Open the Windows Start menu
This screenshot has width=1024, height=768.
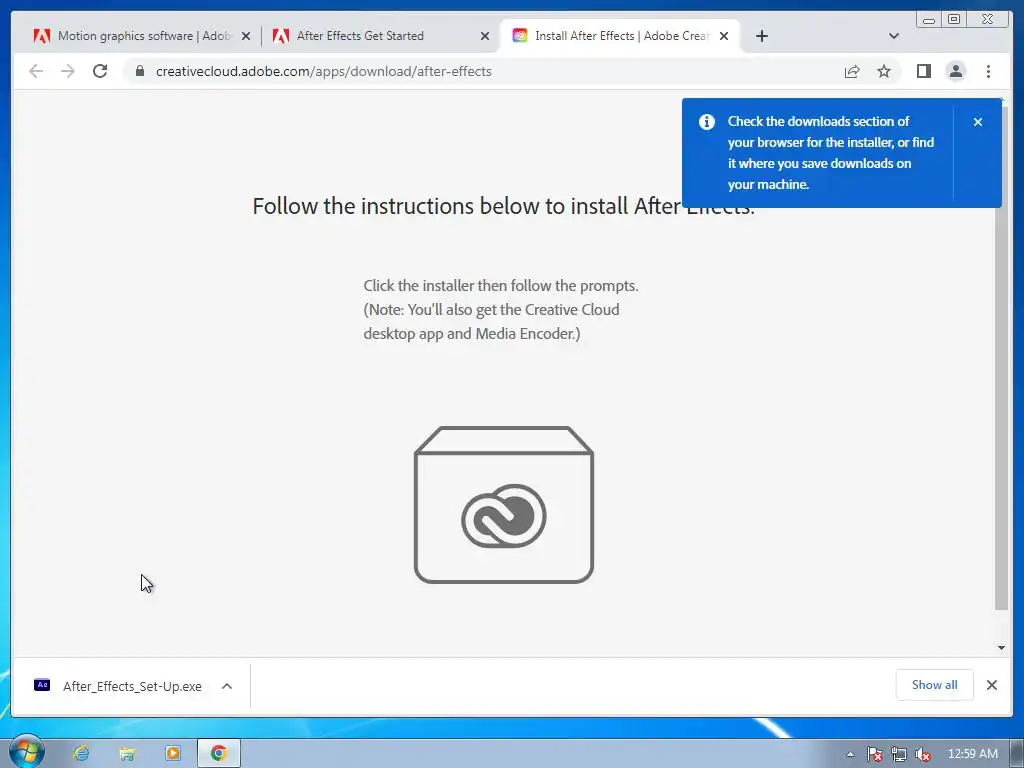click(27, 752)
